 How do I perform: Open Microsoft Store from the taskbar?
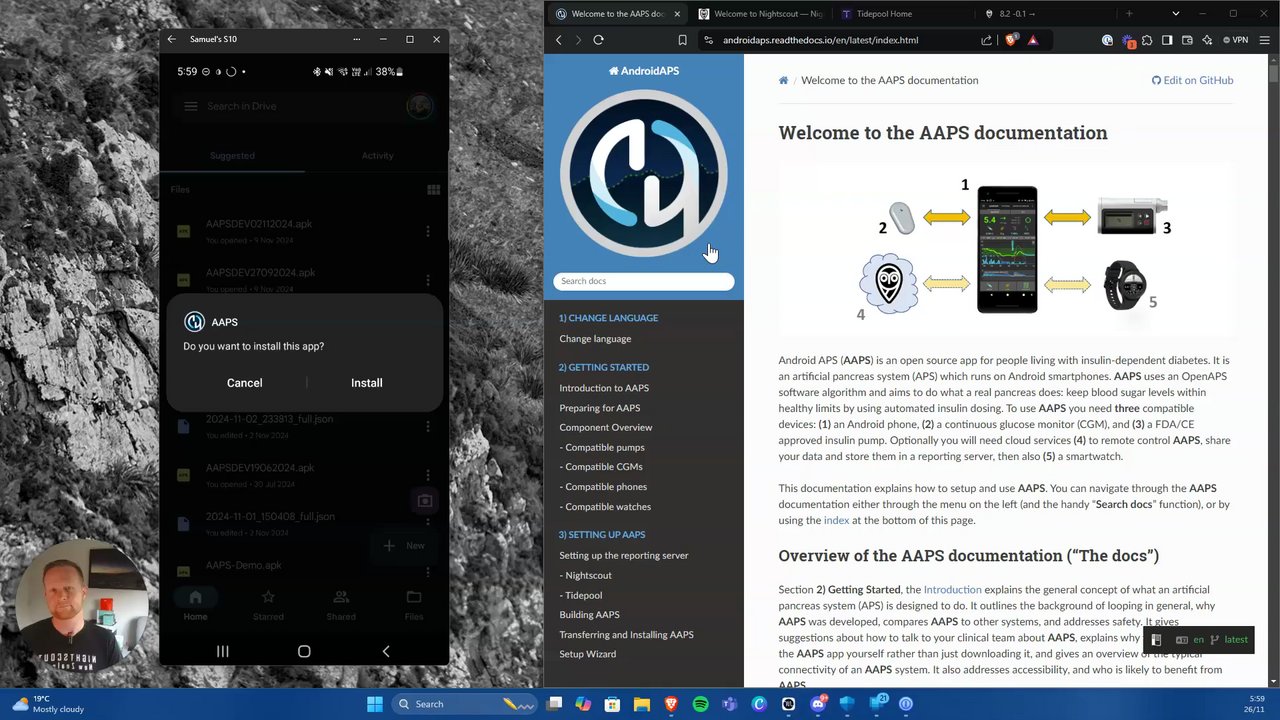pos(612,704)
